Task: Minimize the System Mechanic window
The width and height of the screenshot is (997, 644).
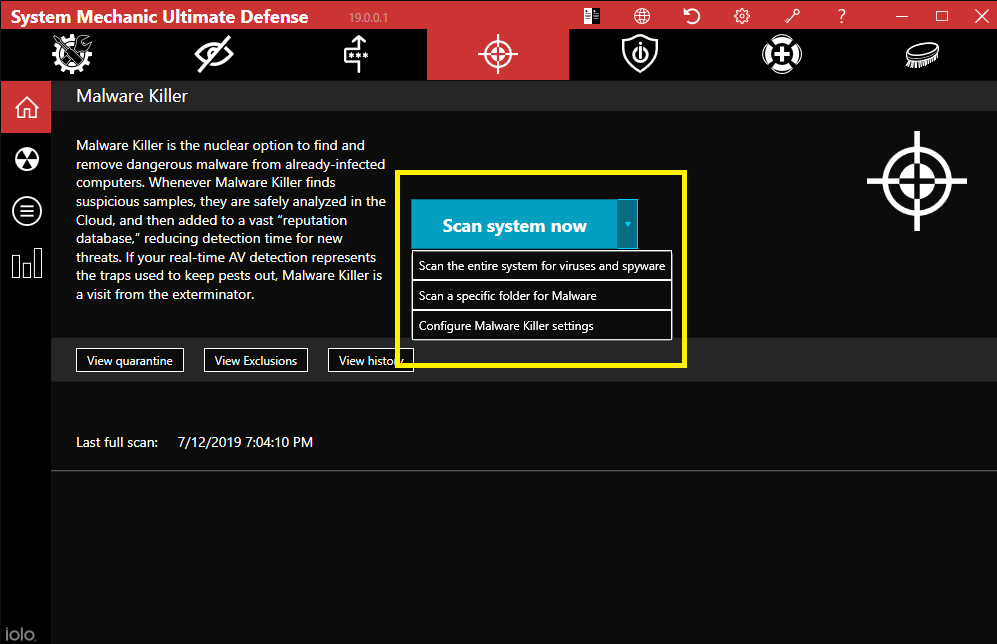Action: point(902,17)
